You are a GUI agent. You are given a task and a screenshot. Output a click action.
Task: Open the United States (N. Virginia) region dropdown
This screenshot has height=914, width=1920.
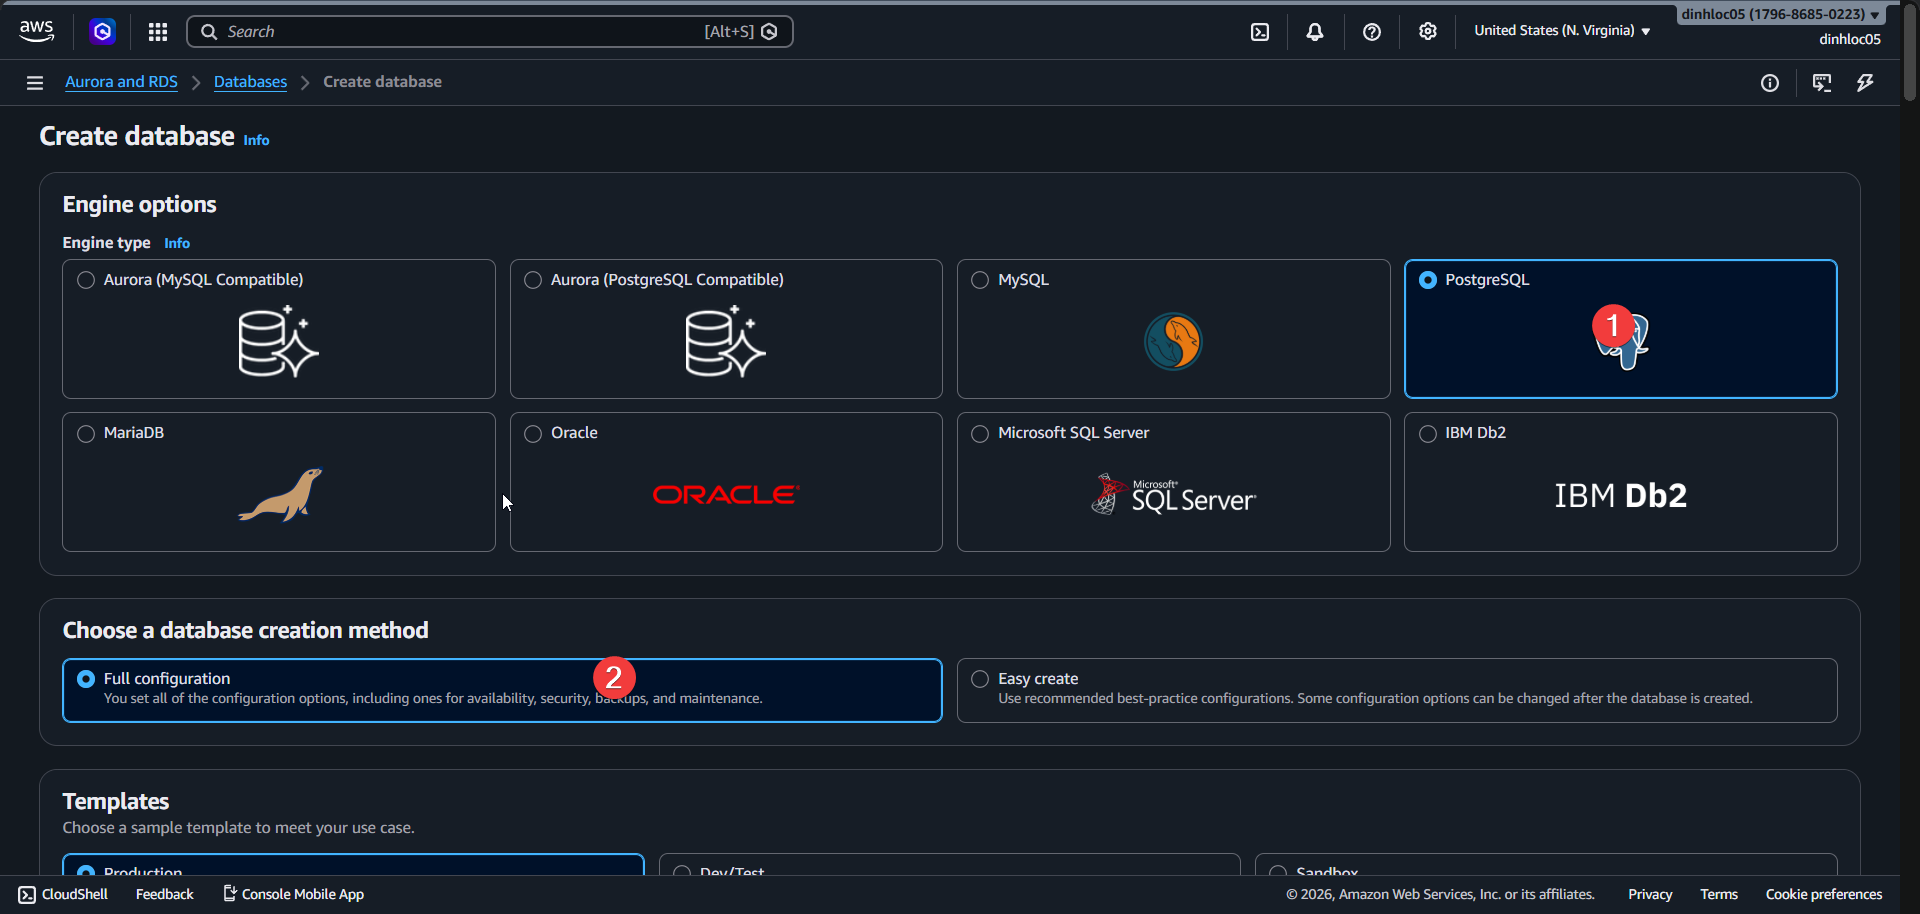click(1560, 30)
